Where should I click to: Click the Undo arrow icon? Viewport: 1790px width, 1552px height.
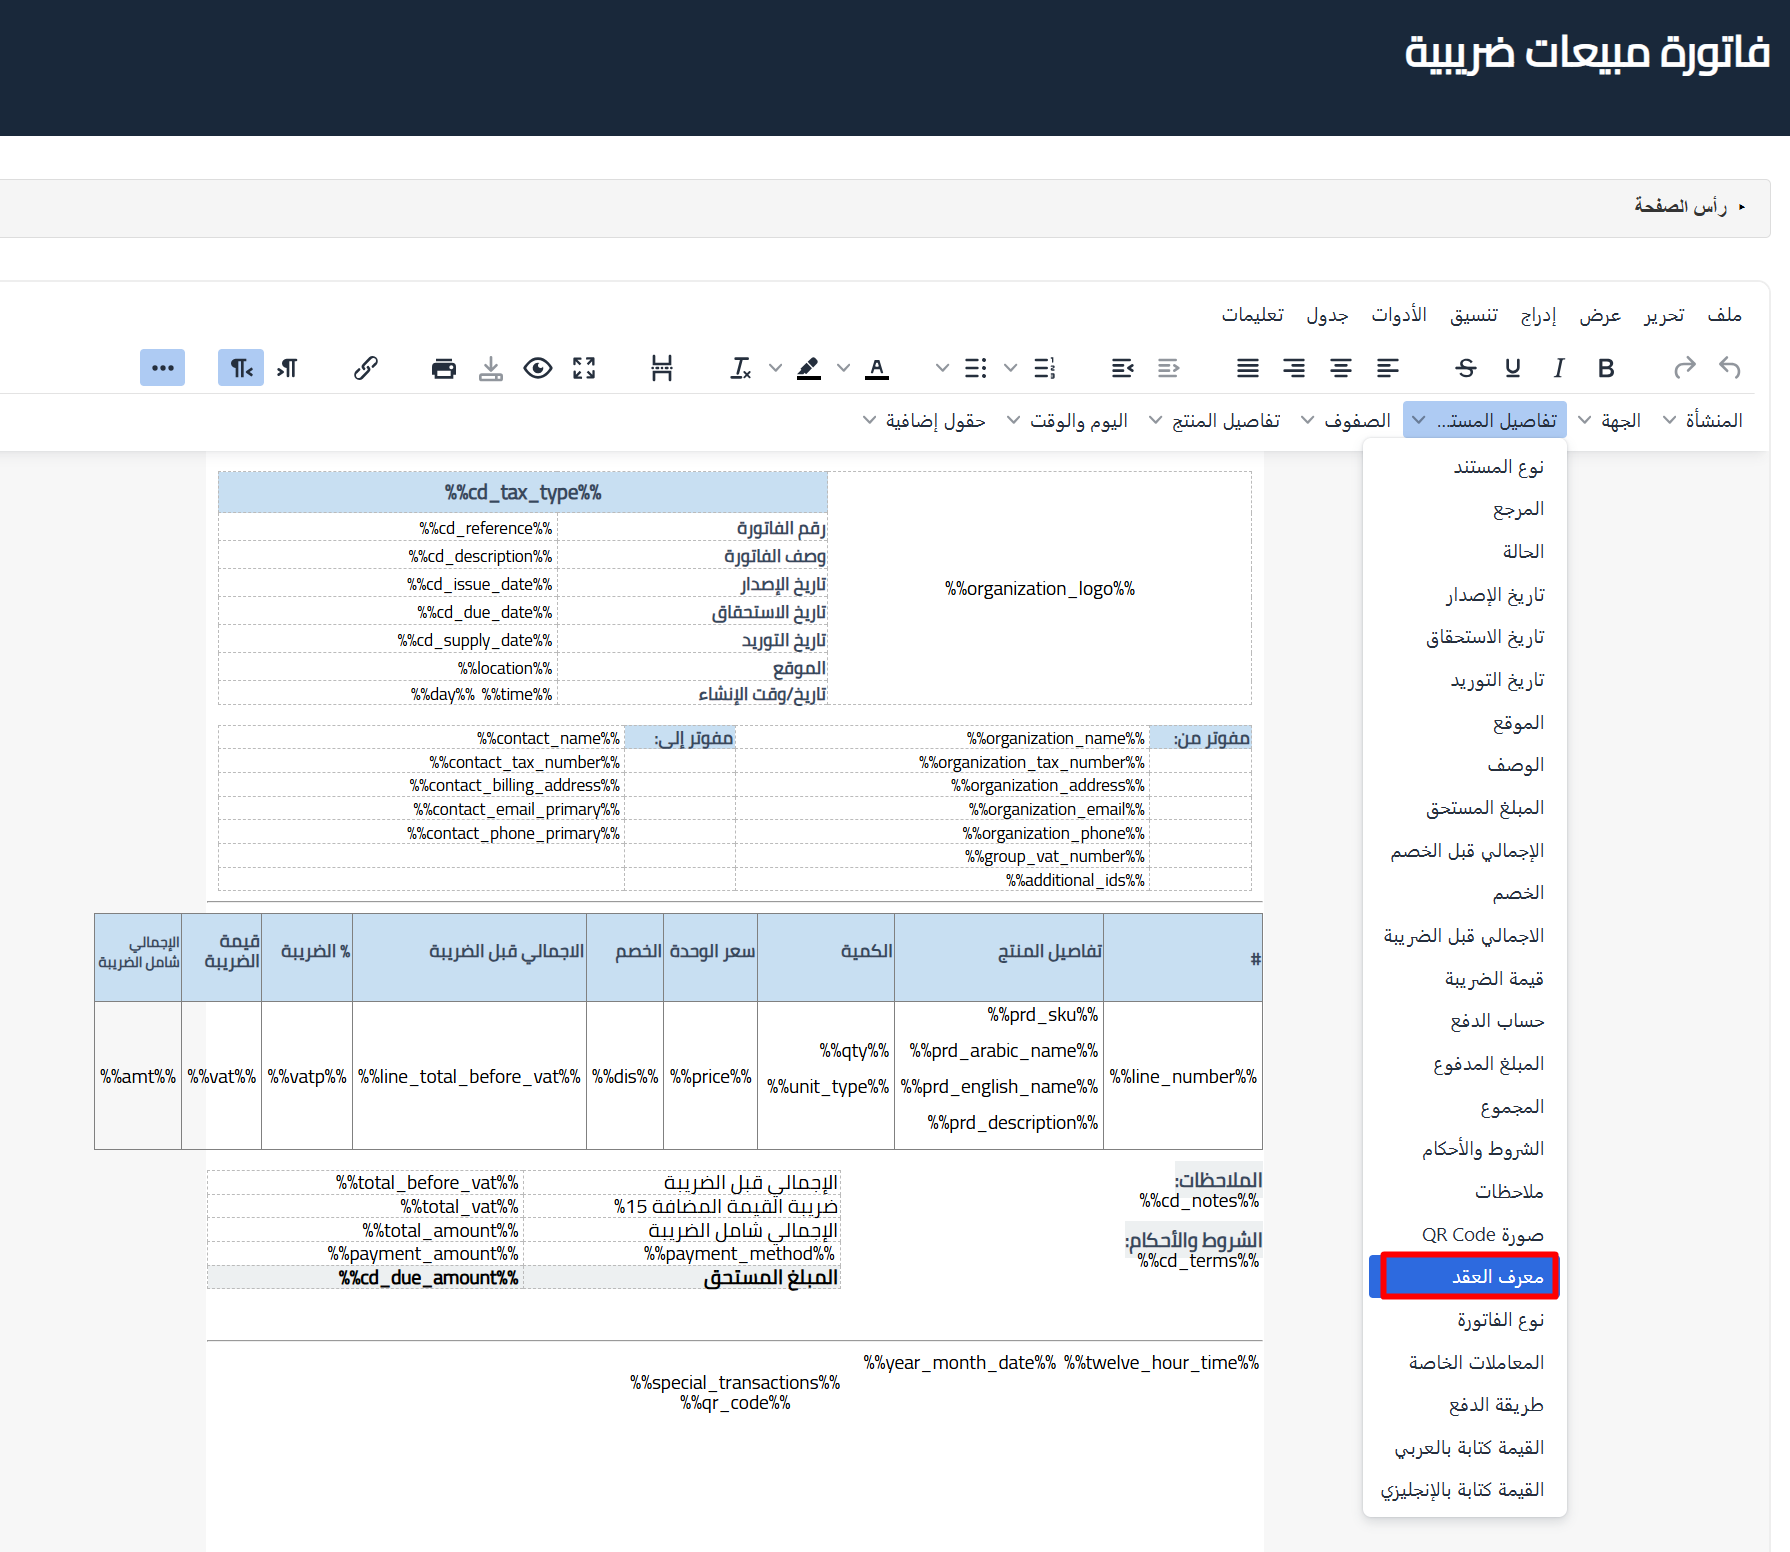(x=1730, y=368)
